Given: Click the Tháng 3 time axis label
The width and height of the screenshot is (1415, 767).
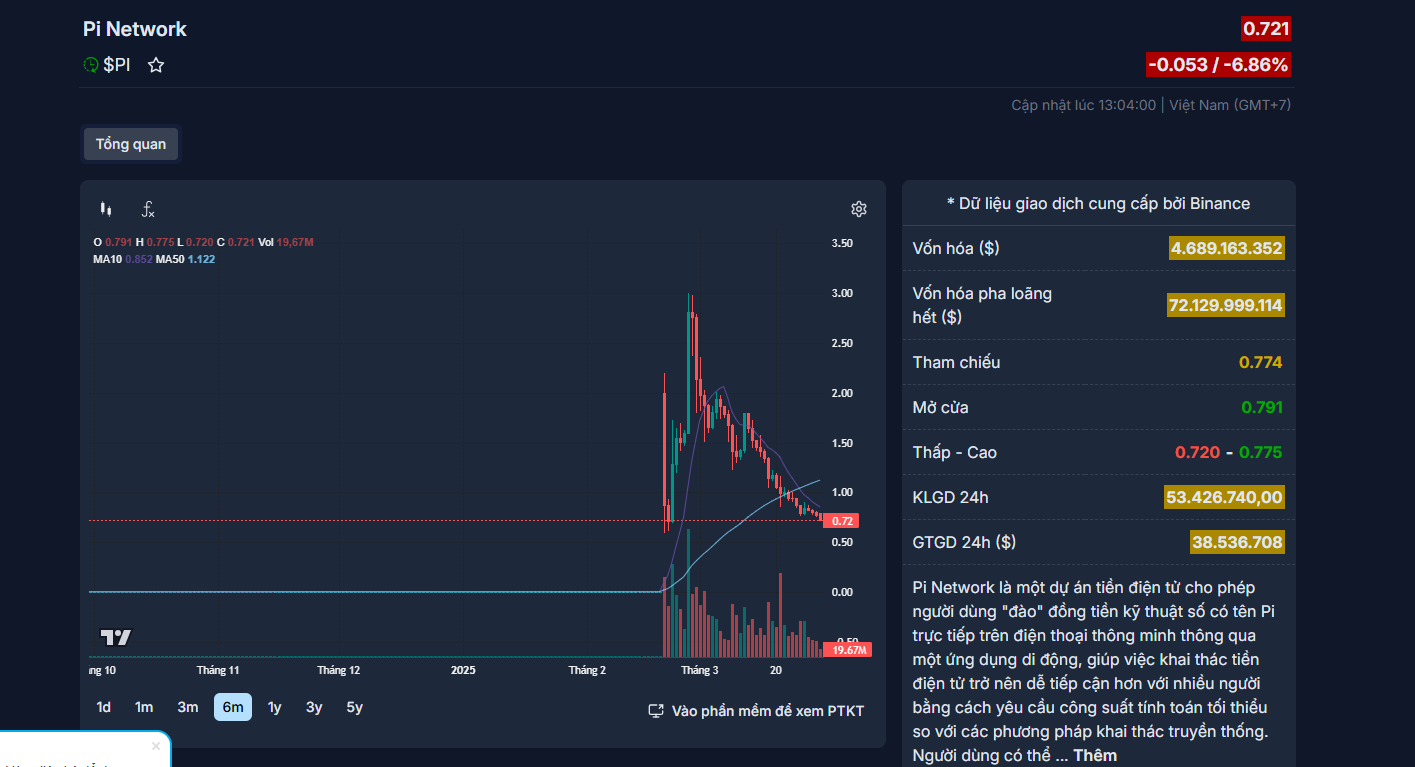Looking at the screenshot, I should (699, 670).
